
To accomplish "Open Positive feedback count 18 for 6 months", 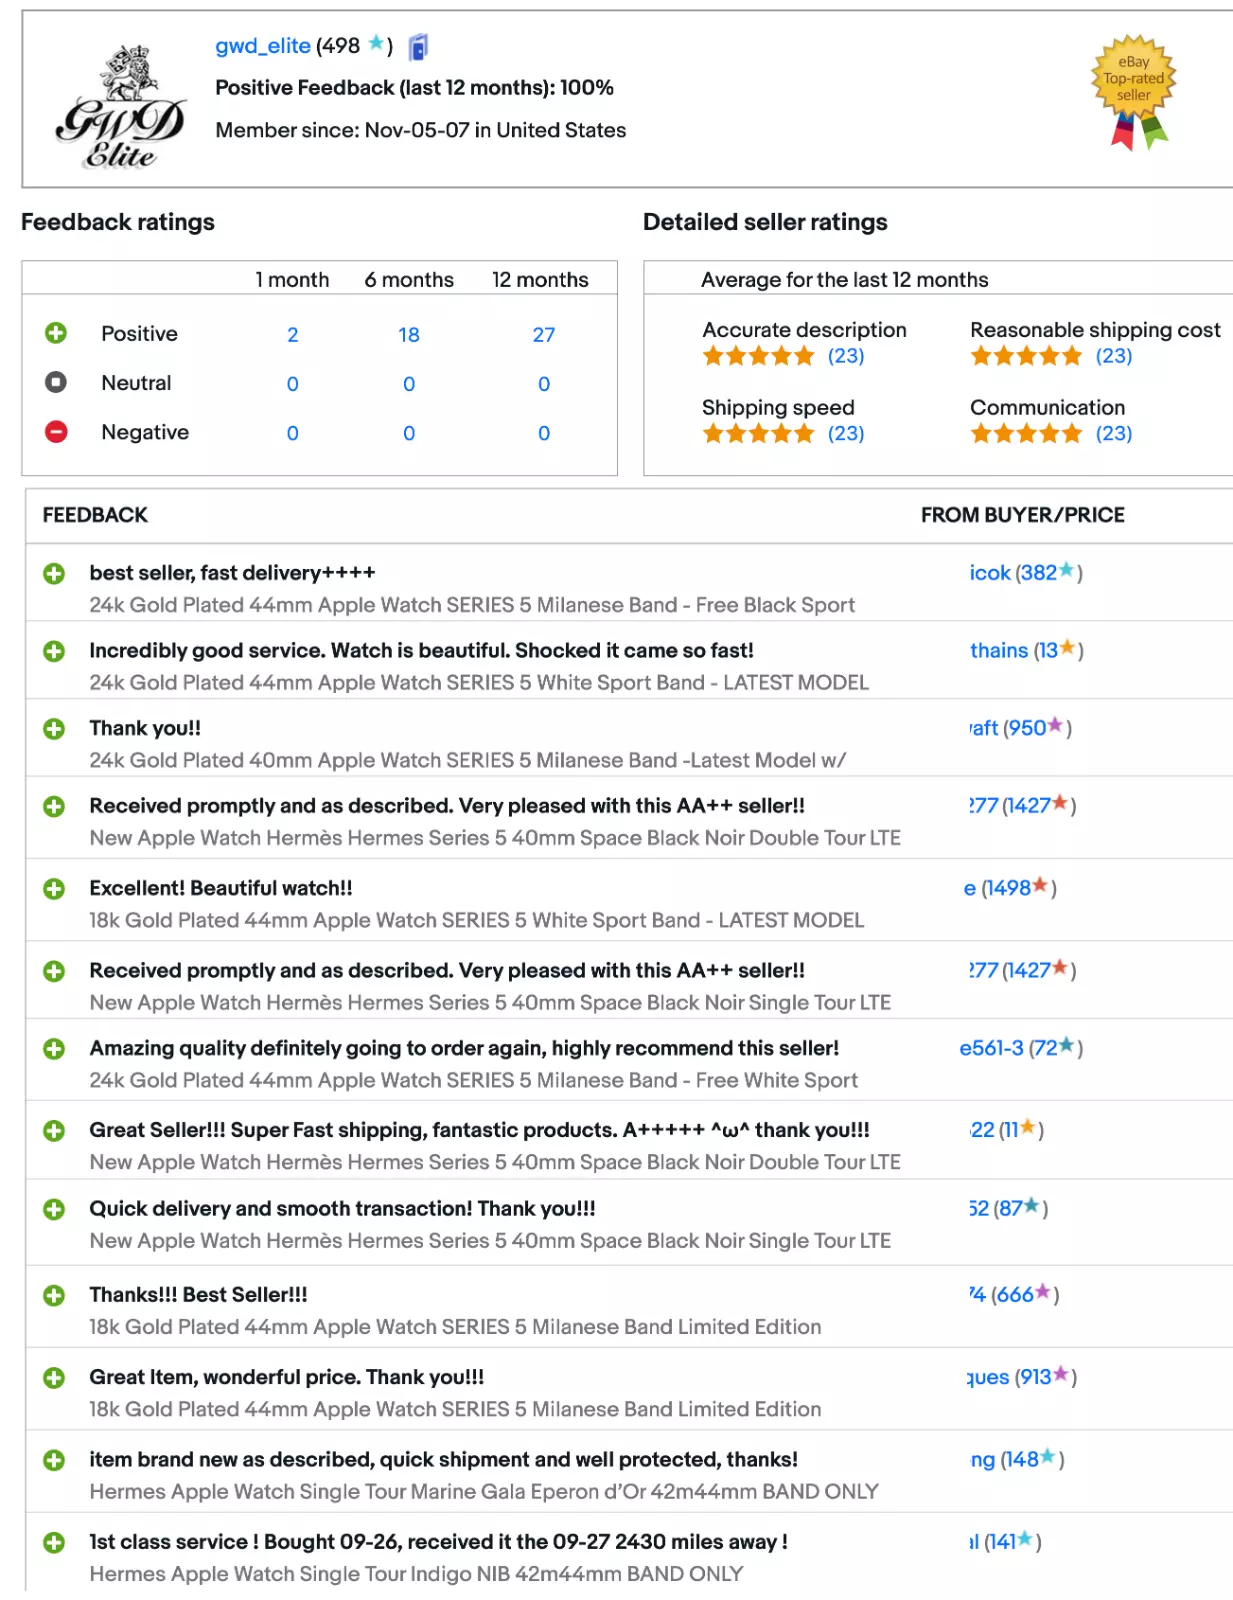I will [x=409, y=334].
